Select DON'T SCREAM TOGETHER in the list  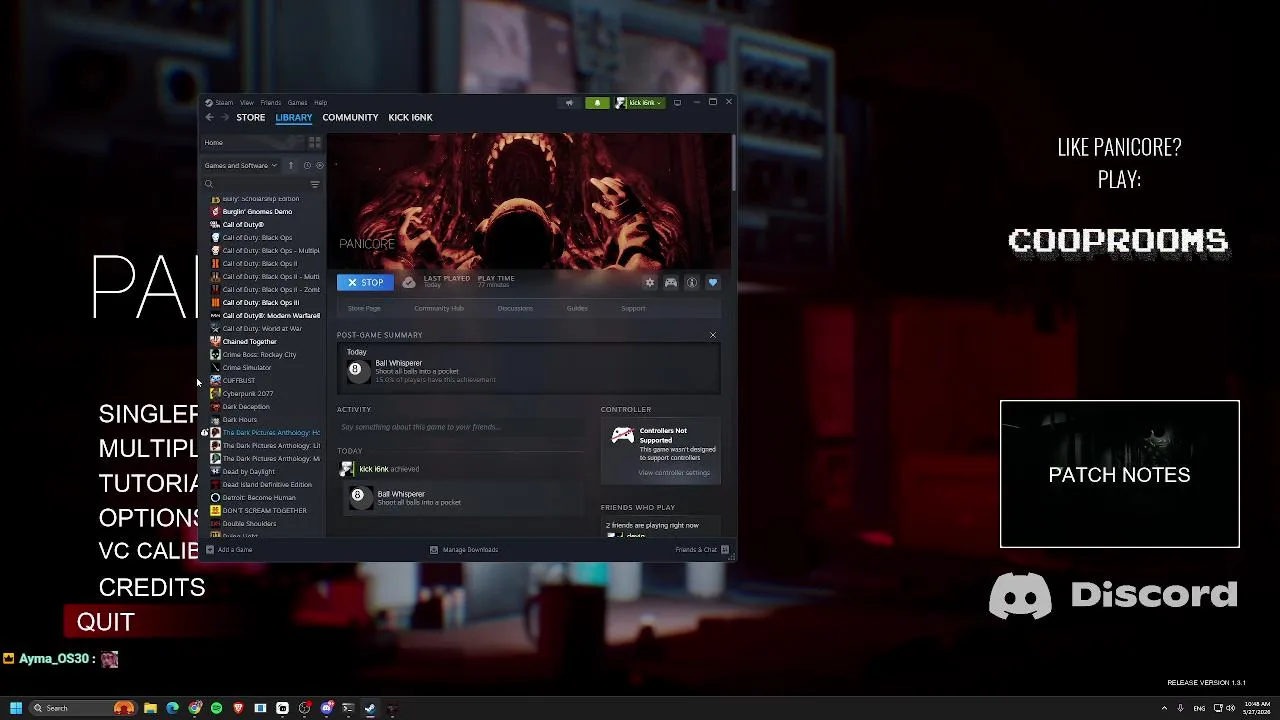click(x=264, y=510)
